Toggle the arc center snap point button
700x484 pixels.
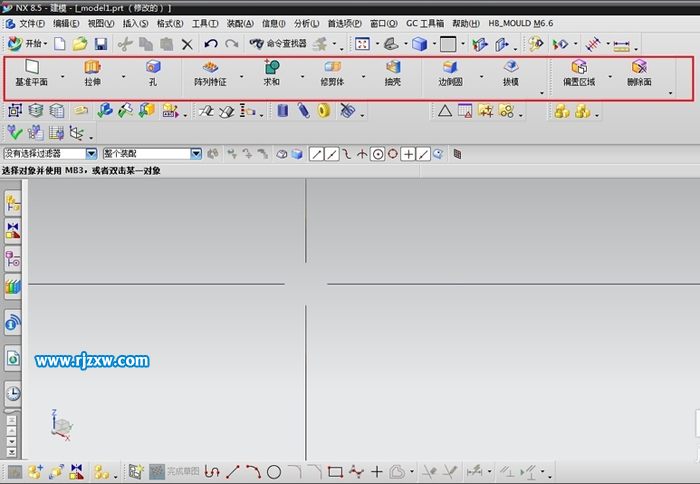pos(378,154)
